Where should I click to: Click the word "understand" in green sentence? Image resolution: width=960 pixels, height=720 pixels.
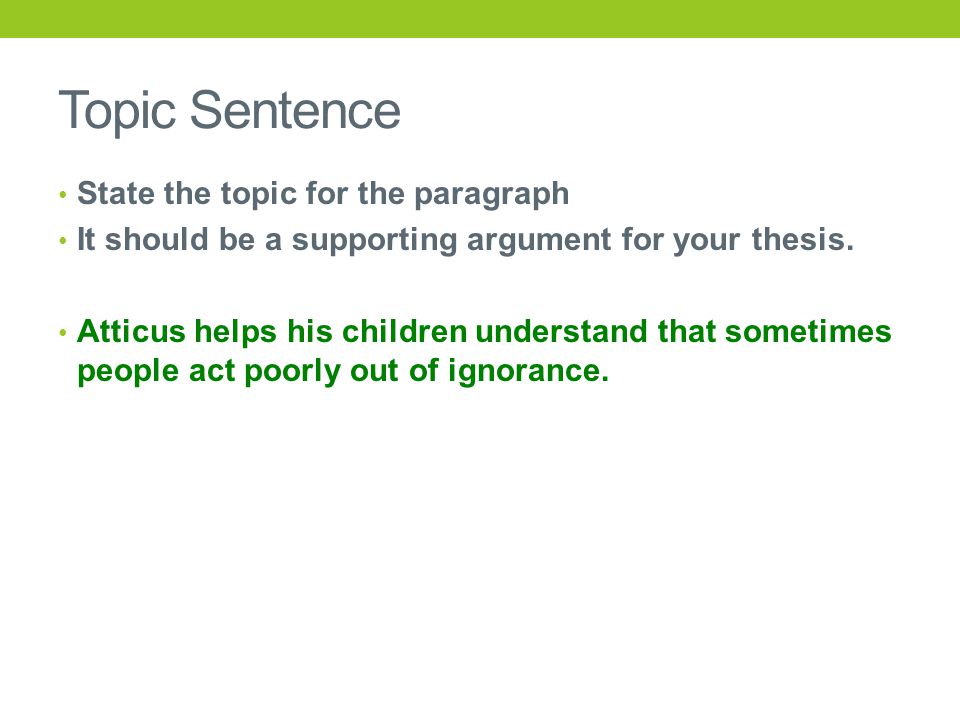pos(561,331)
